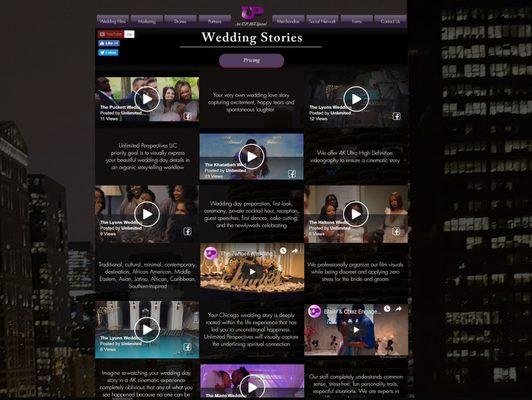Click Watch Later icon on cake table video

pyautogui.click(x=283, y=251)
